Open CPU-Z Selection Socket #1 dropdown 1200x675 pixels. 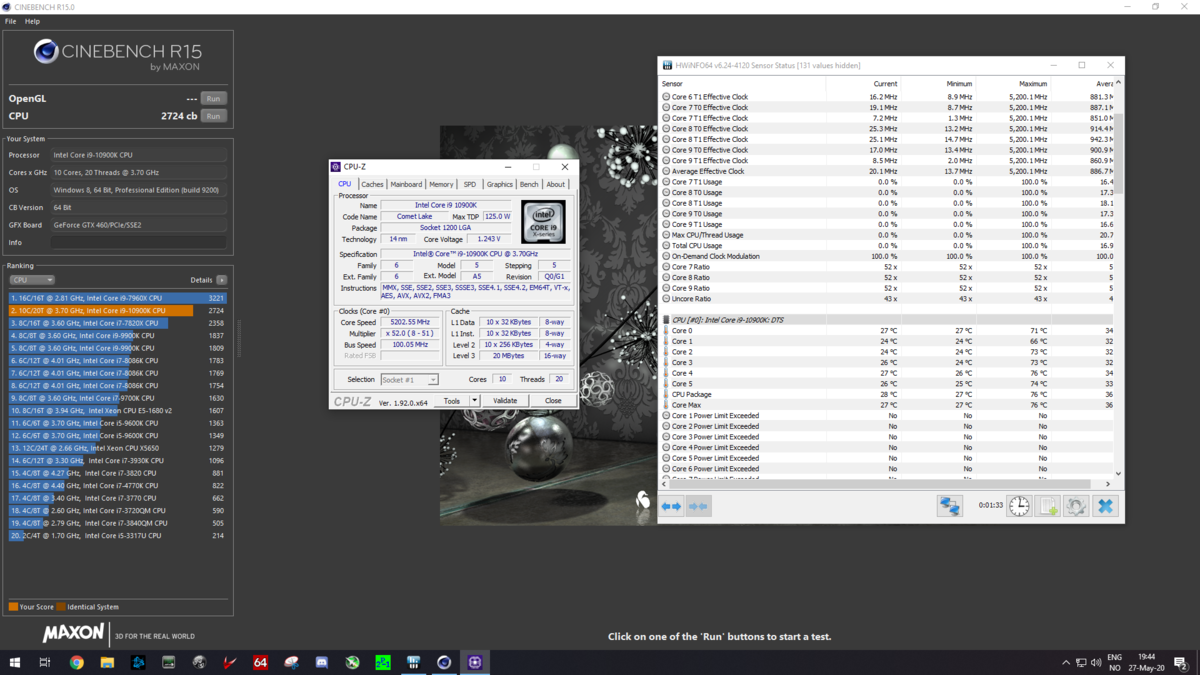pyautogui.click(x=409, y=380)
